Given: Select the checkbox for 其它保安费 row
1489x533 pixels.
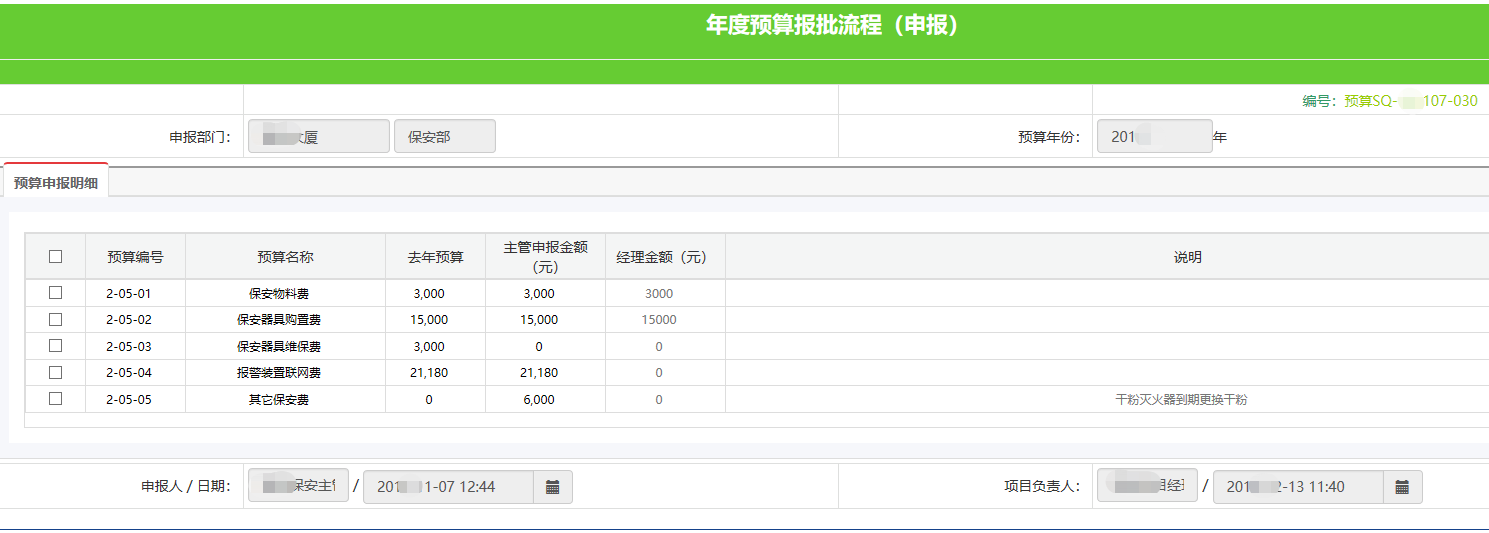Looking at the screenshot, I should [x=55, y=398].
